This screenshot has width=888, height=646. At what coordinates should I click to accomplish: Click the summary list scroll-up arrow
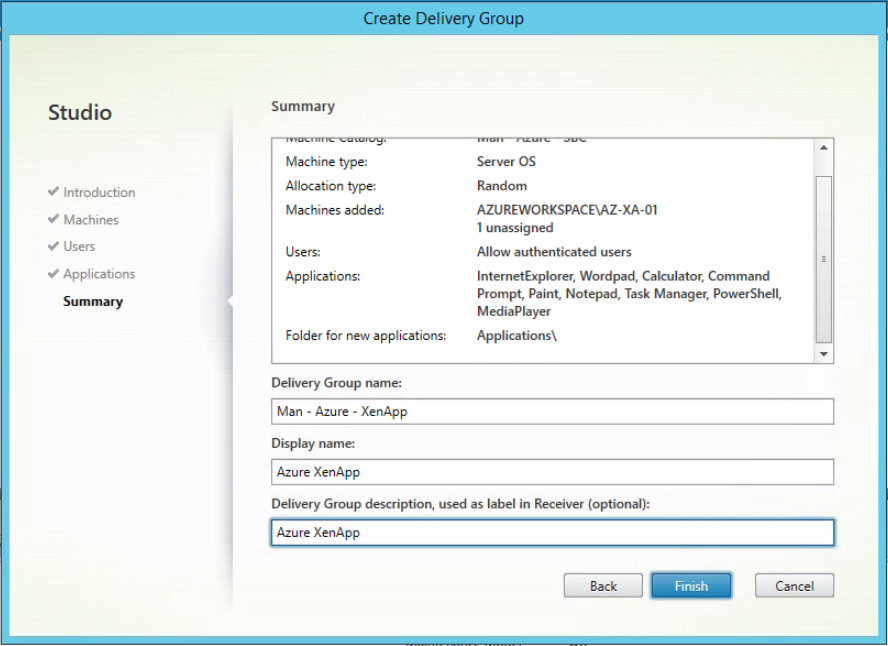(x=823, y=147)
